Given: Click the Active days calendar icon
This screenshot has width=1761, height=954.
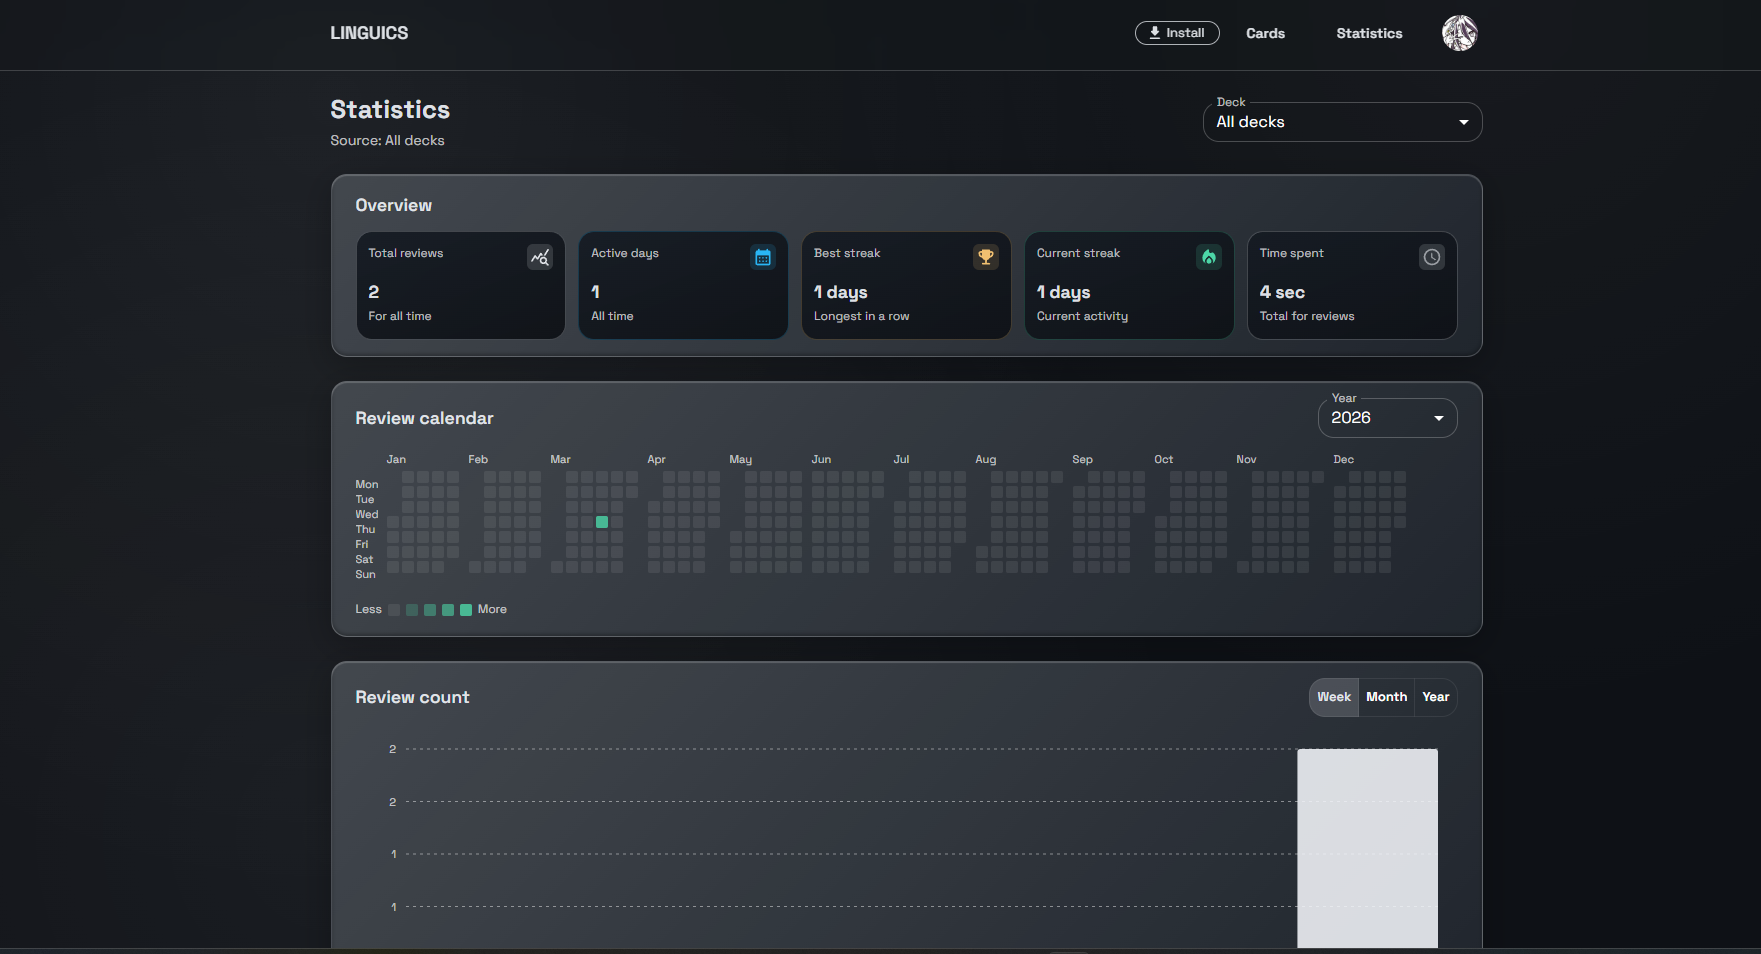Looking at the screenshot, I should [763, 258].
